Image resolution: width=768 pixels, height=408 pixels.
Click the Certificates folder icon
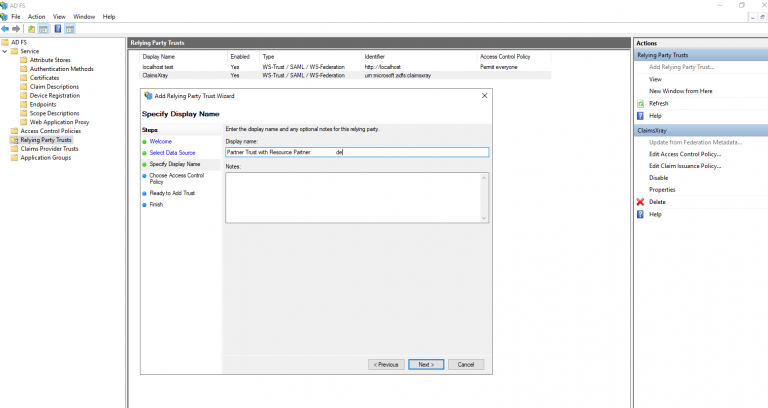24,77
